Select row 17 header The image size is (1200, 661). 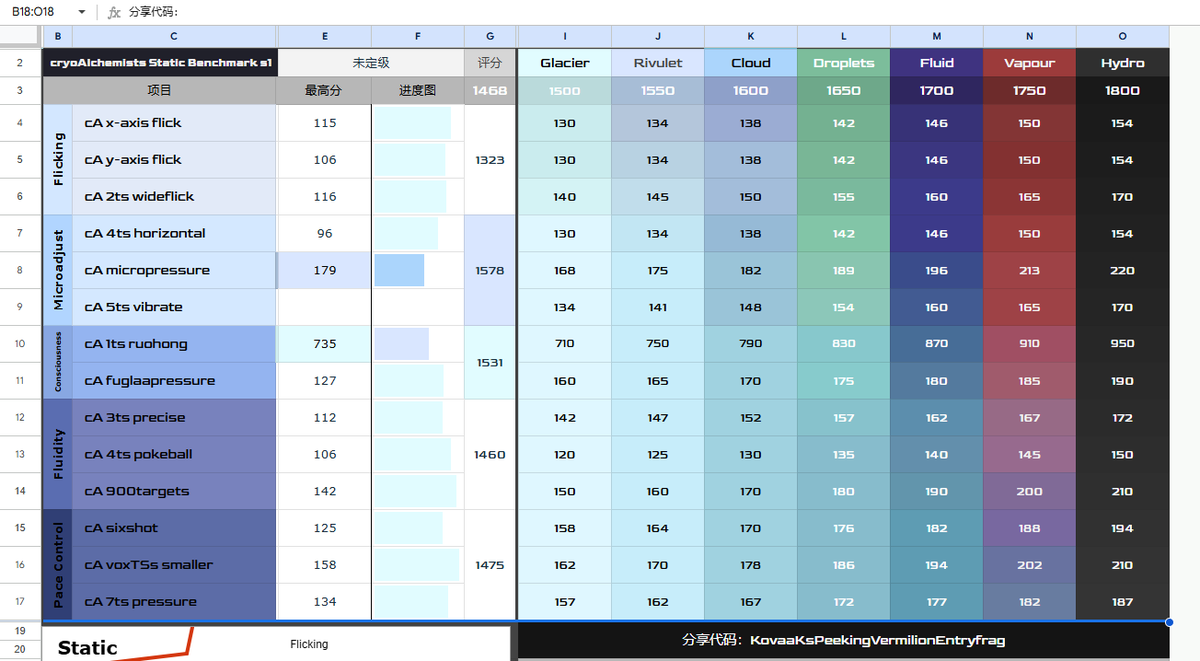point(20,601)
